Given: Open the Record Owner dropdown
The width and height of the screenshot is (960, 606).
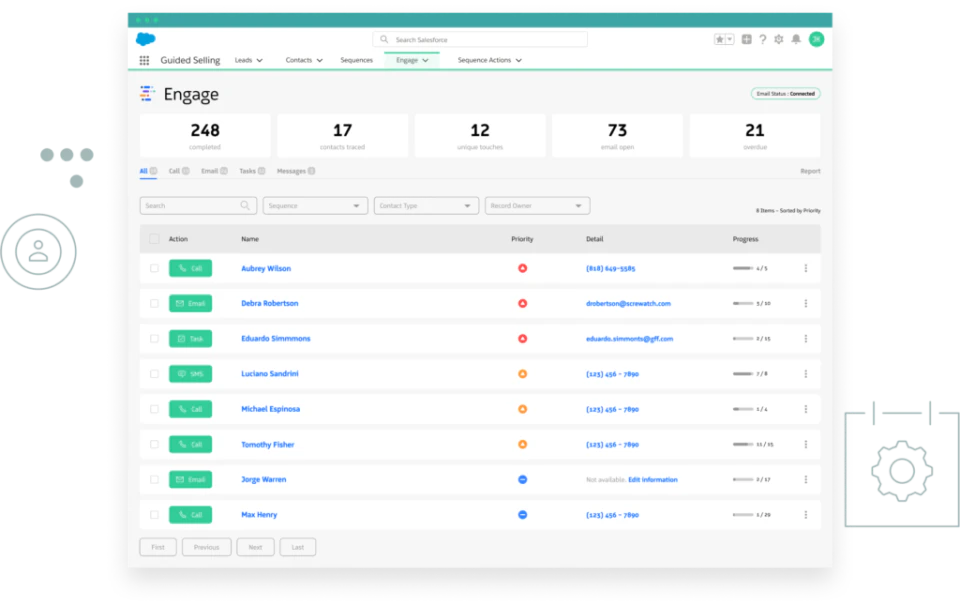Looking at the screenshot, I should [537, 205].
